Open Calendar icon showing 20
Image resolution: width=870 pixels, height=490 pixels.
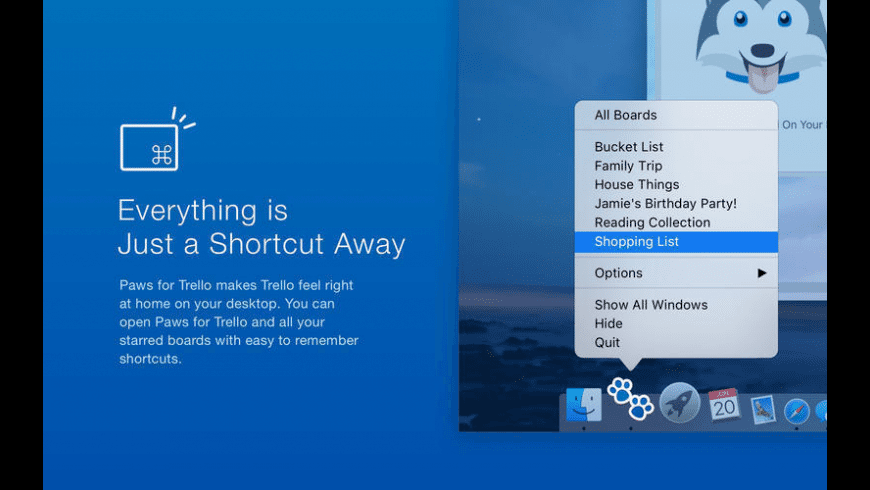click(724, 404)
